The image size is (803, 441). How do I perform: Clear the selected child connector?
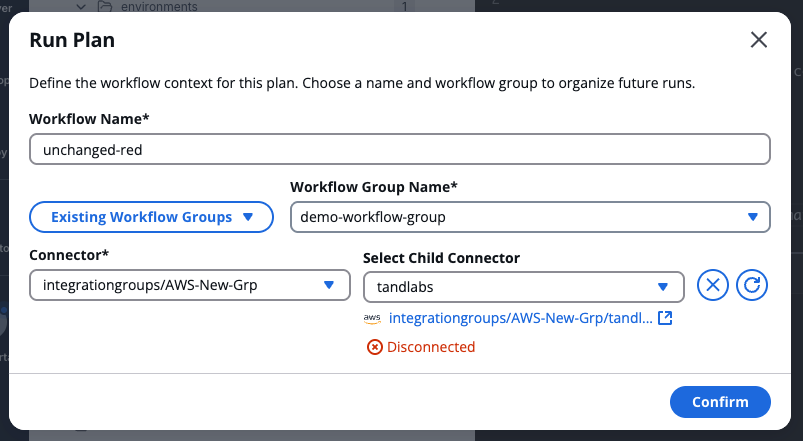713,287
